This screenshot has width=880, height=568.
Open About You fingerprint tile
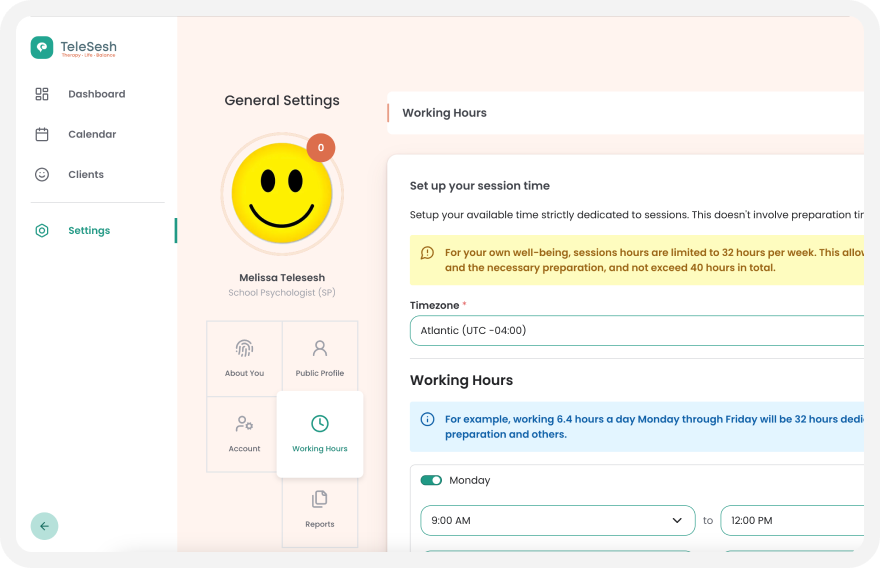244,358
